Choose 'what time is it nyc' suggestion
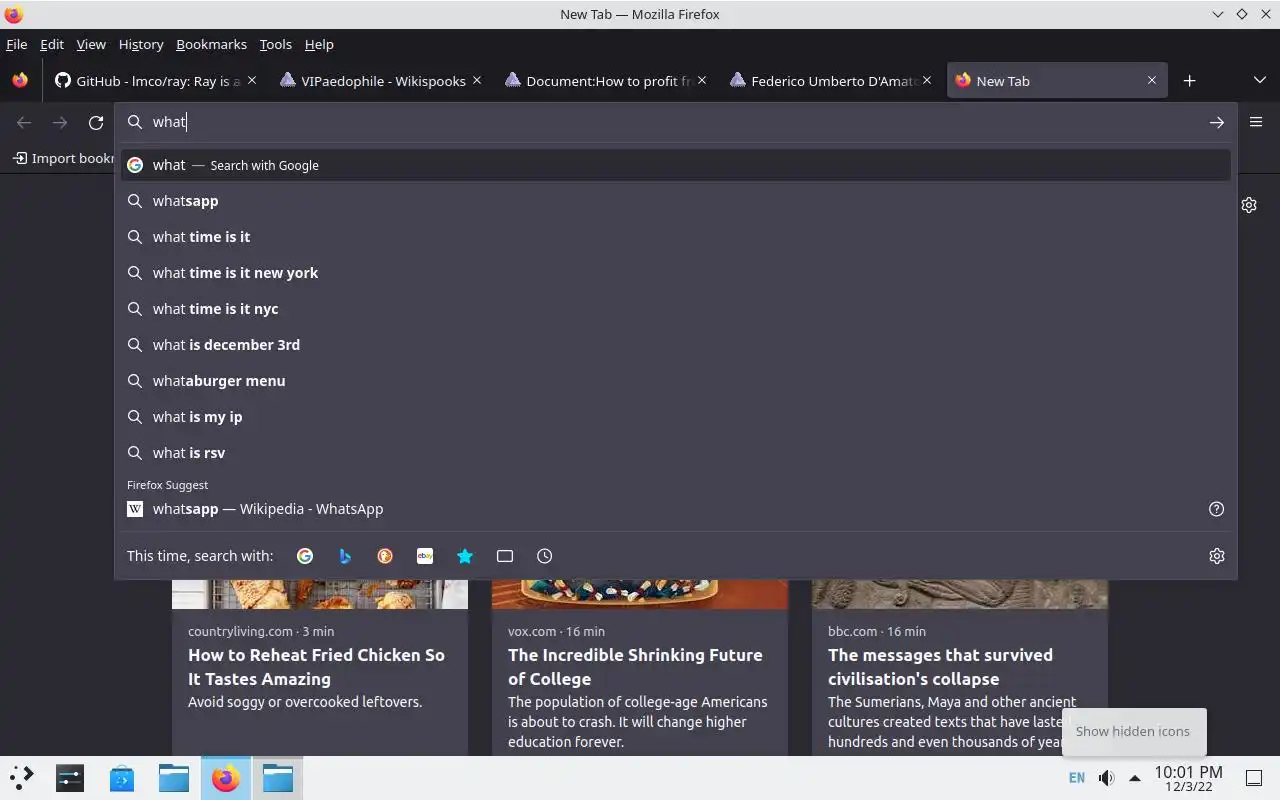The image size is (1280, 800). (x=676, y=309)
